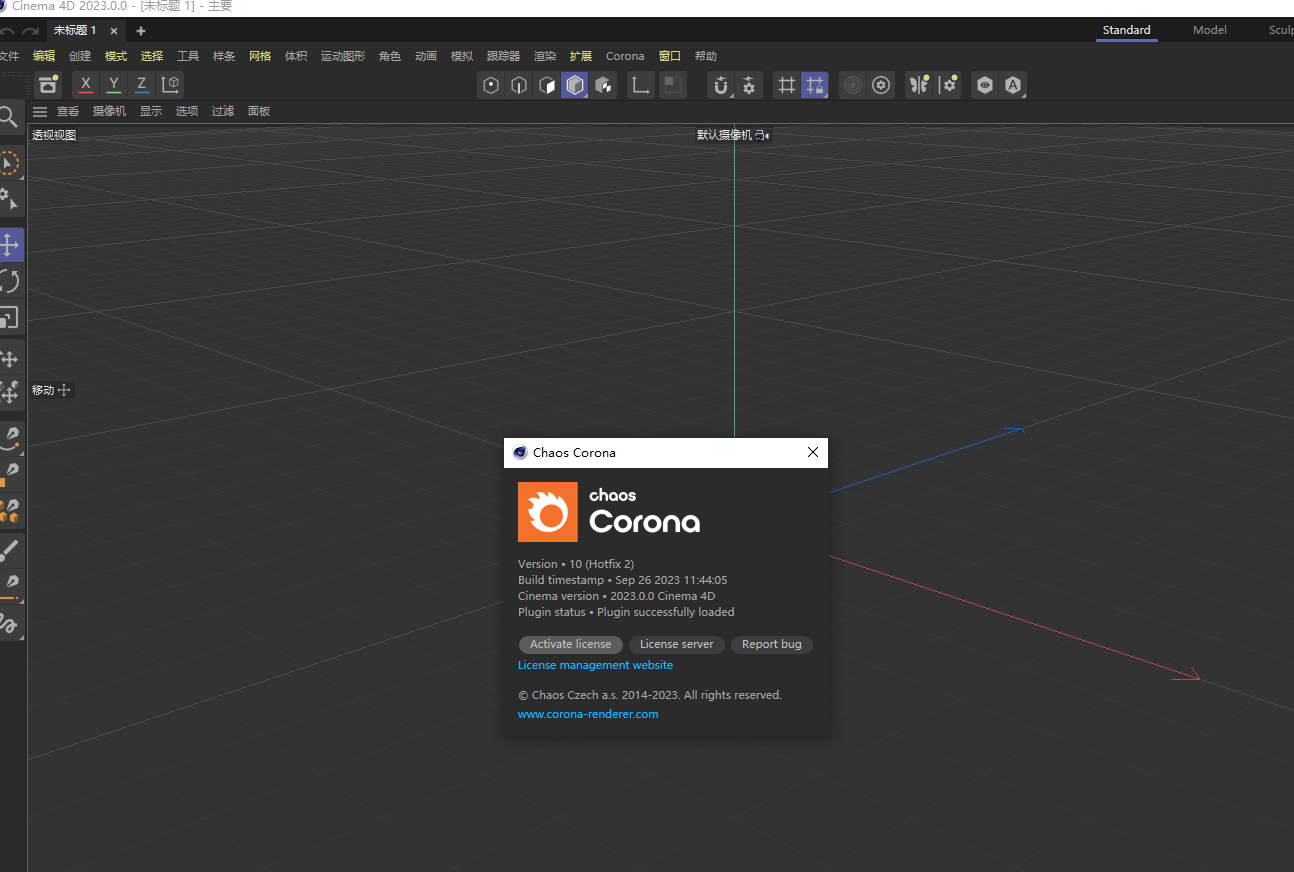Screen dimensions: 1294x872
Task: Open viewport 显示 menu
Action: tap(151, 111)
